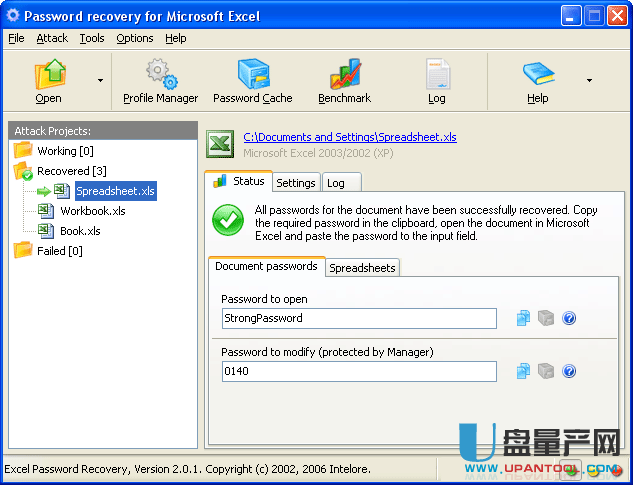
Task: Click the Password to open field
Action: click(359, 319)
